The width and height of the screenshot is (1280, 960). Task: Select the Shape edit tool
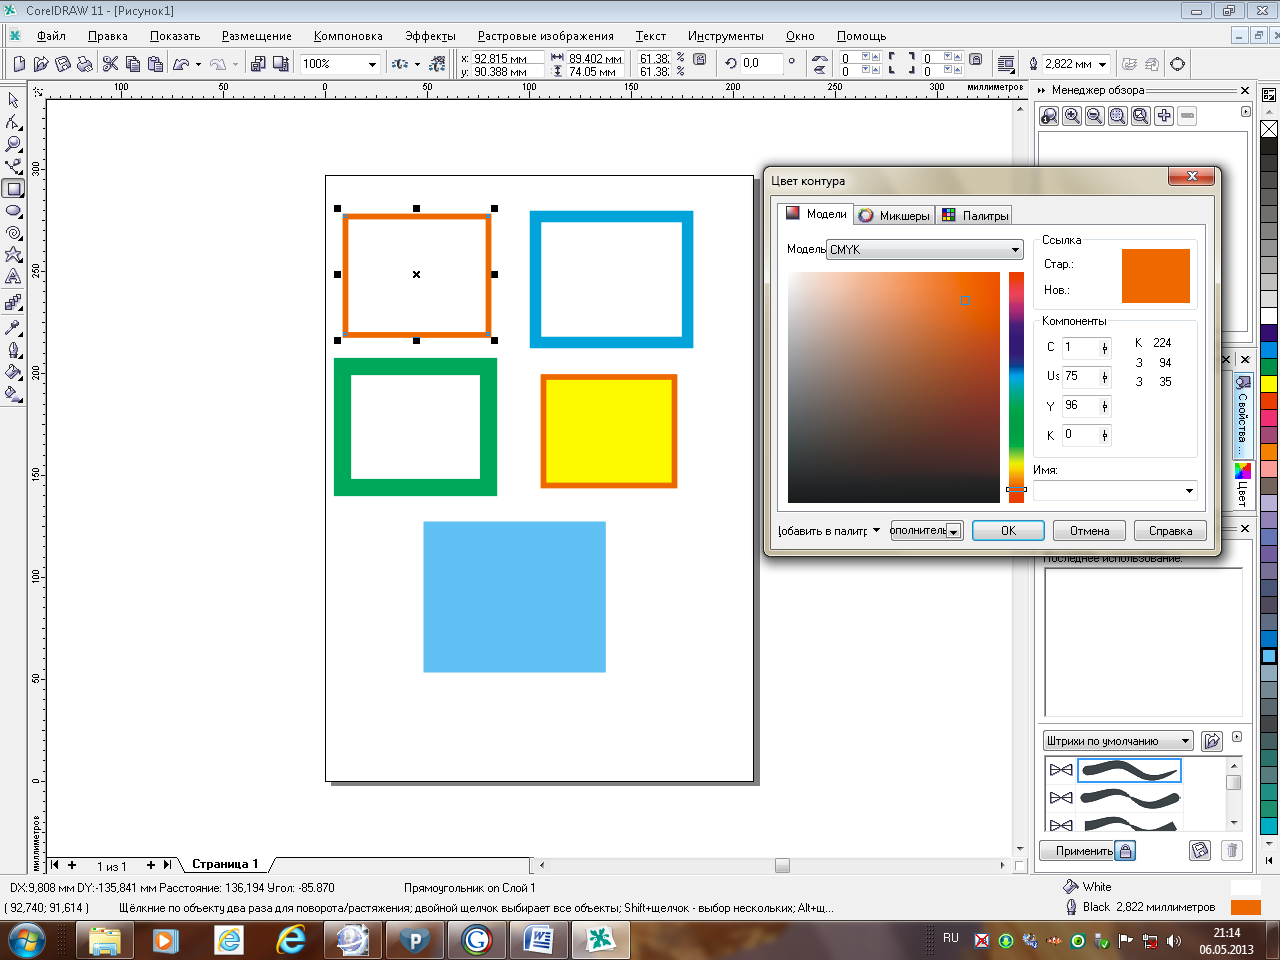13,122
